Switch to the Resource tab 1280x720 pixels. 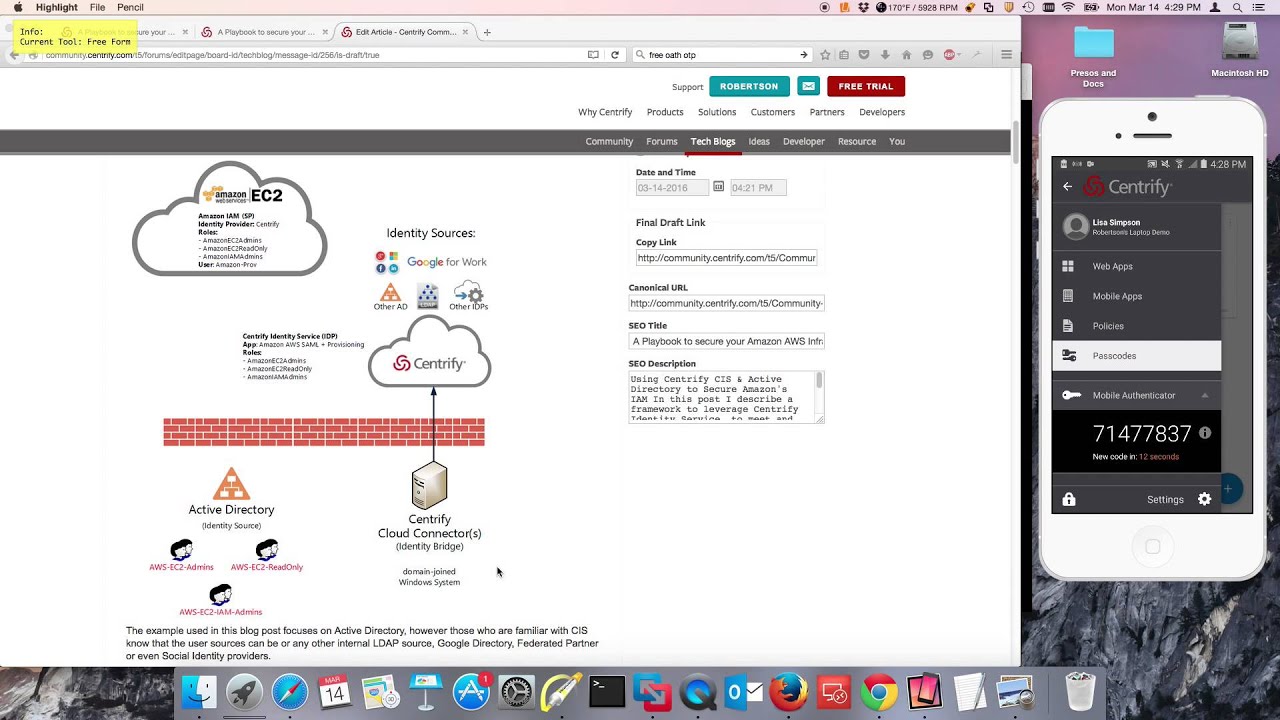[x=857, y=142]
